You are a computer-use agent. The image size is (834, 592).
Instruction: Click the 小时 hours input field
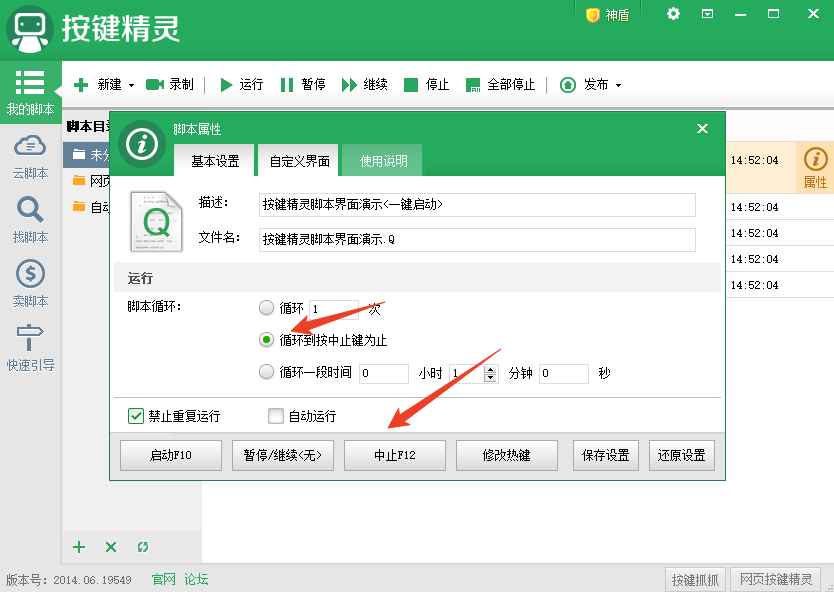(x=384, y=373)
